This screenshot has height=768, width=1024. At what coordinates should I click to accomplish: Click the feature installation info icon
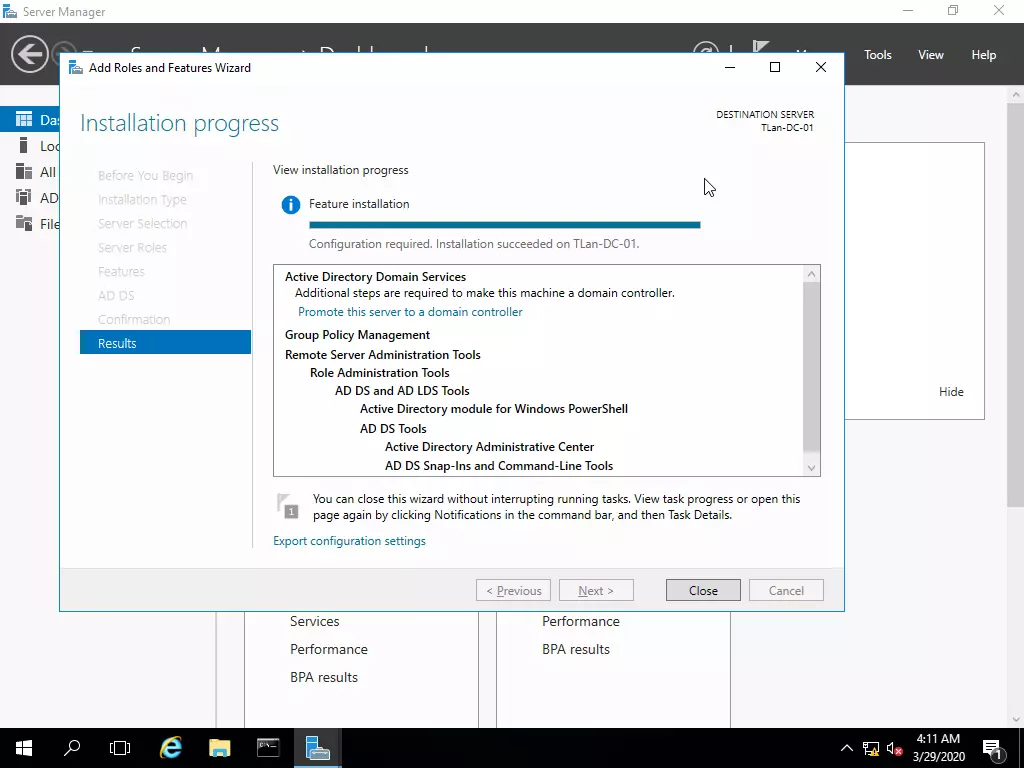(291, 205)
